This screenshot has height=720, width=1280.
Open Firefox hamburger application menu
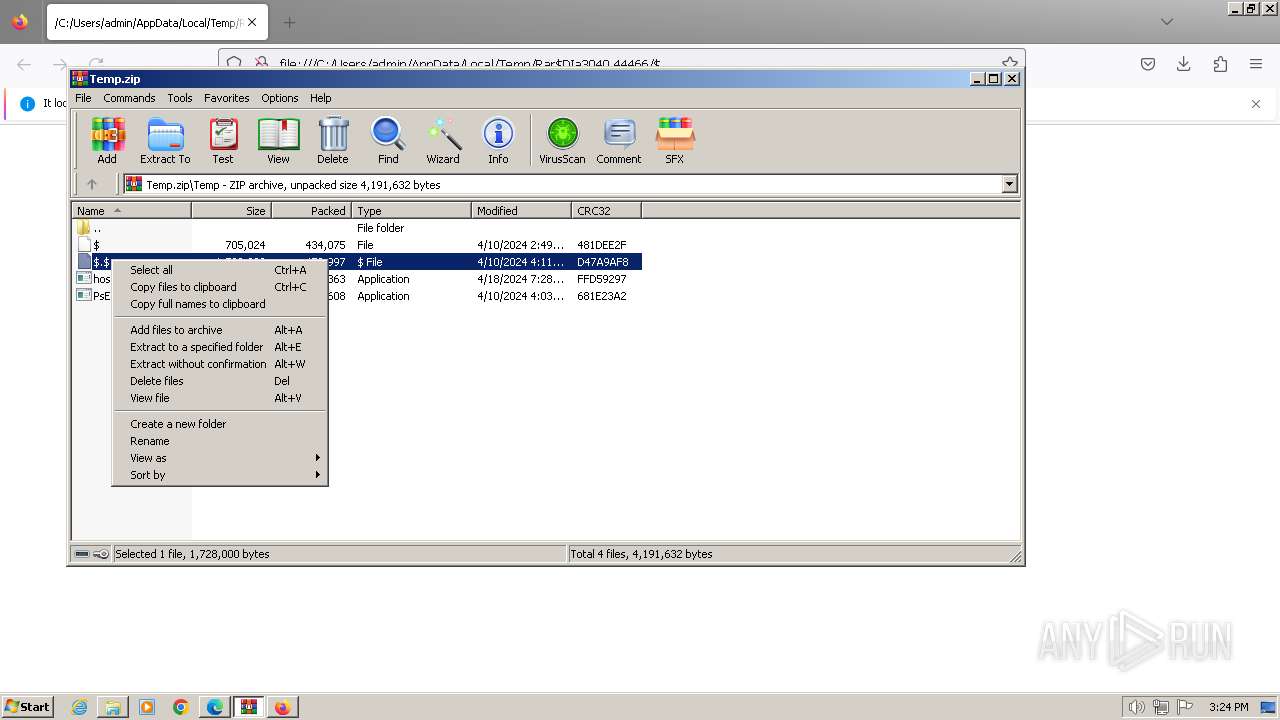pos(1256,64)
